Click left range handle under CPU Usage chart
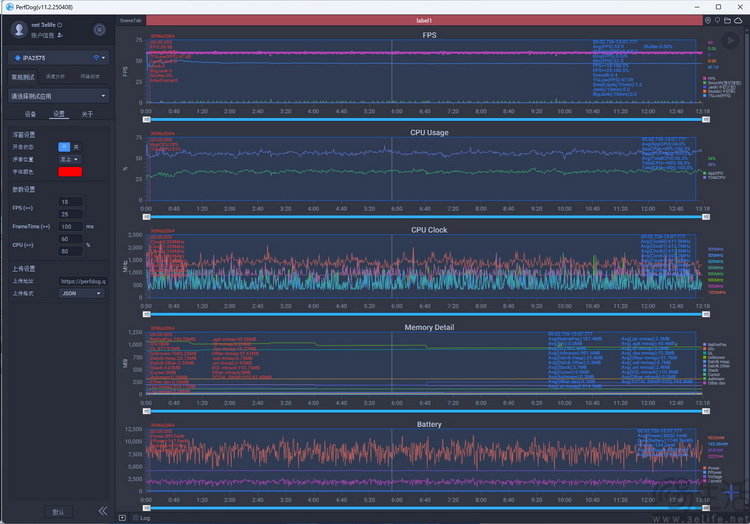Image resolution: width=750 pixels, height=524 pixels. (x=147, y=217)
